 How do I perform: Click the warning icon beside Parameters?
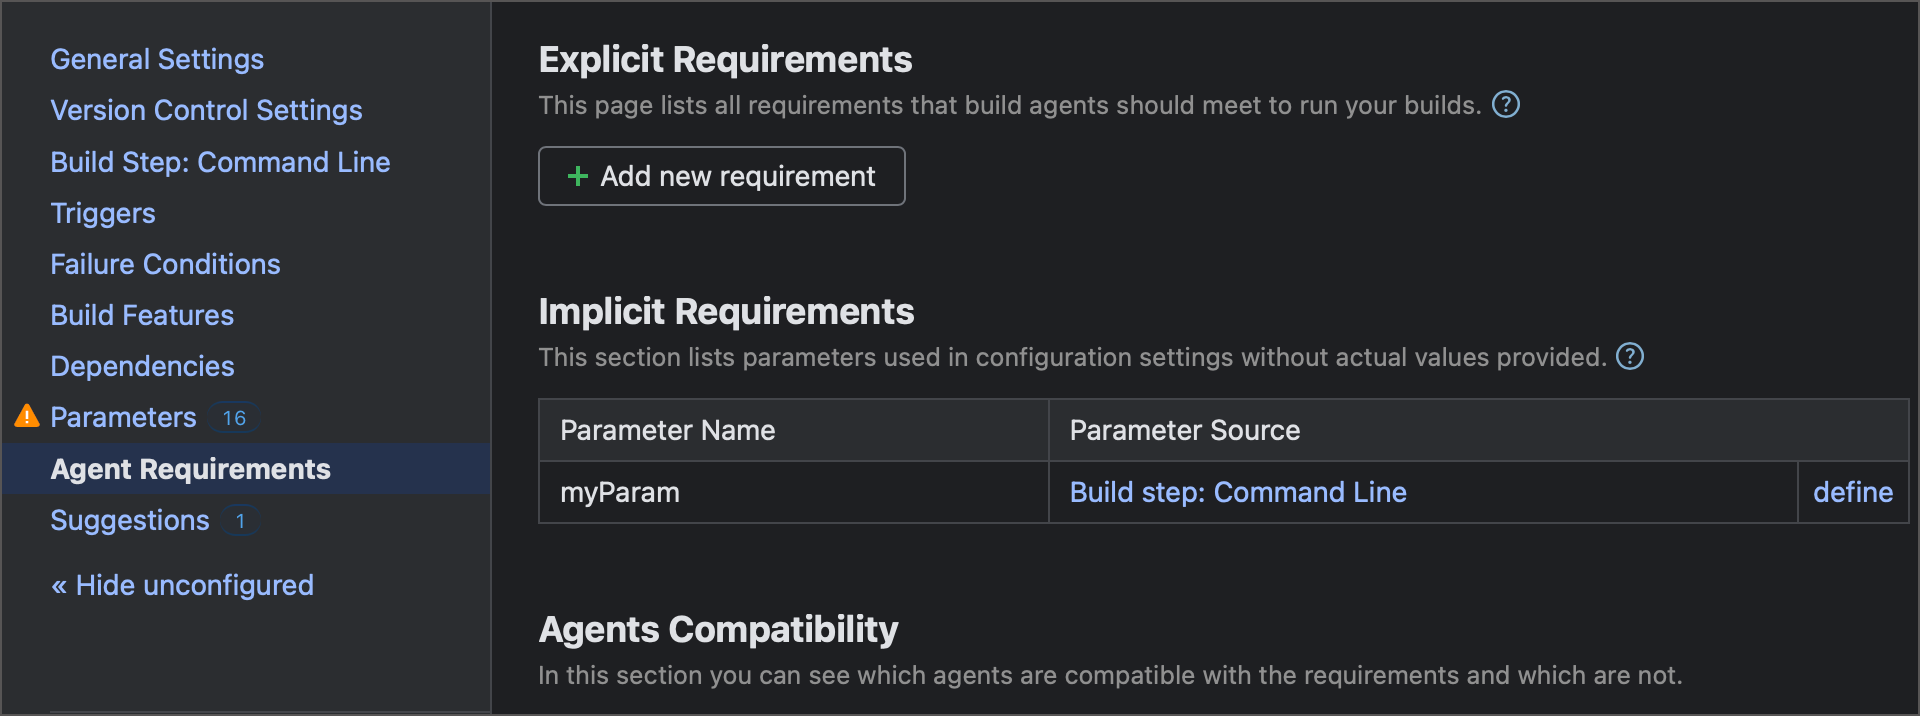(27, 417)
